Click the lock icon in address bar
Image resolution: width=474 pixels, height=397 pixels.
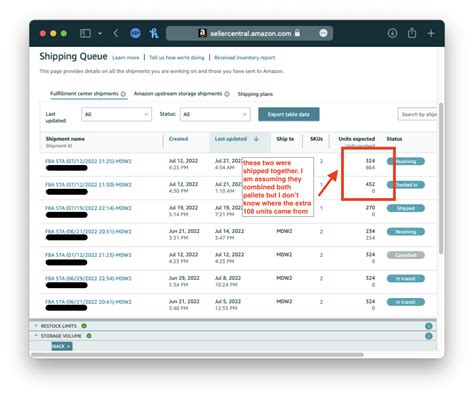[x=297, y=33]
